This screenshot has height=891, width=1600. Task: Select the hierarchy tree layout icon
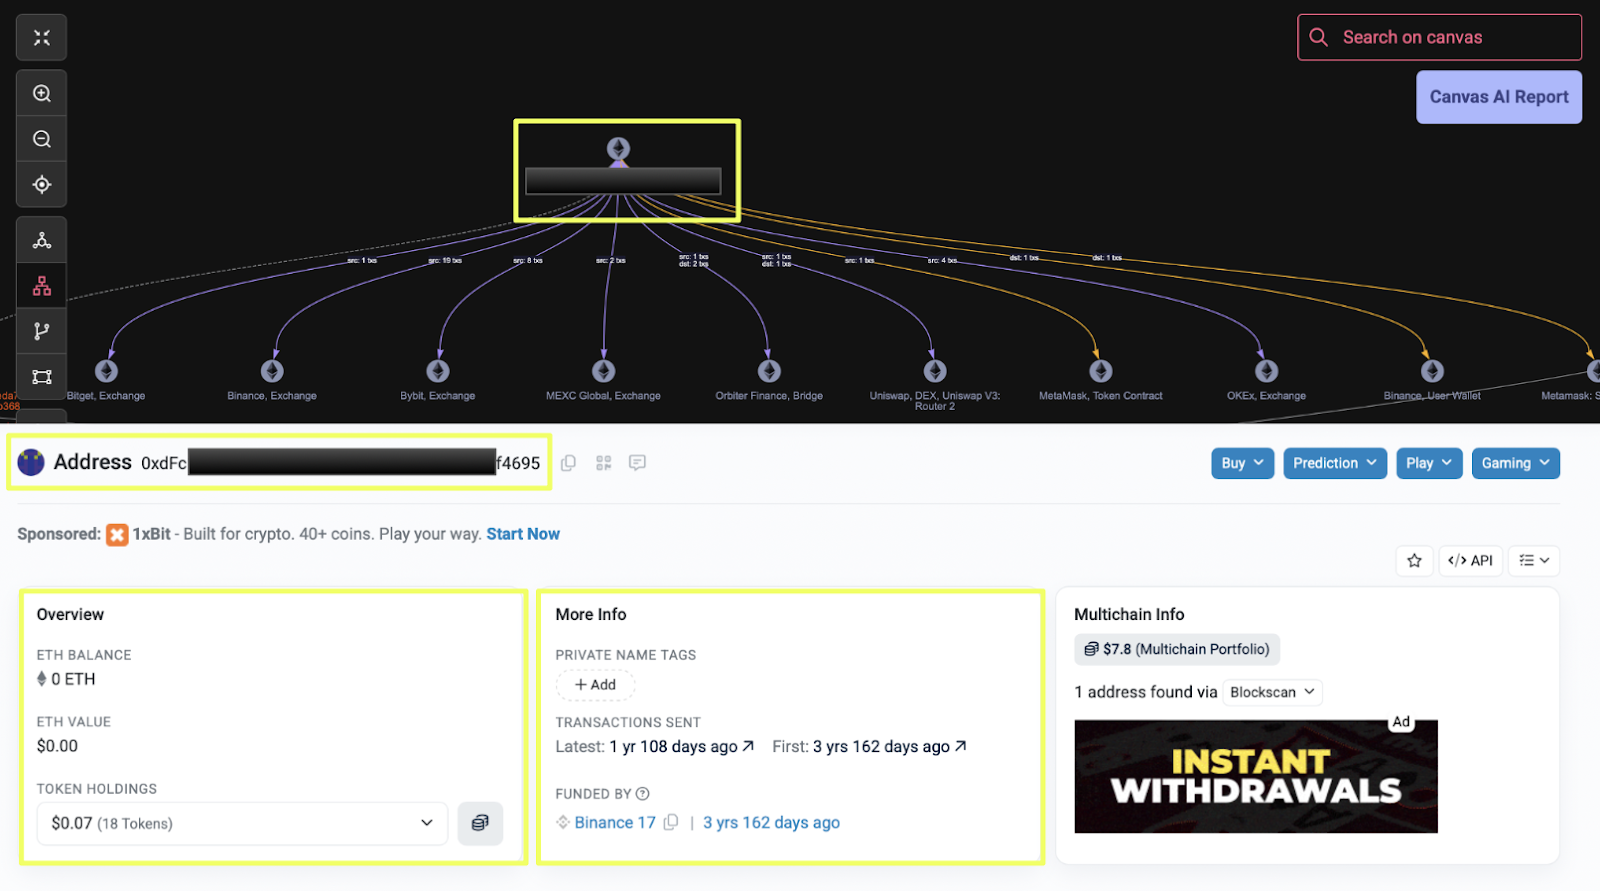tap(42, 286)
